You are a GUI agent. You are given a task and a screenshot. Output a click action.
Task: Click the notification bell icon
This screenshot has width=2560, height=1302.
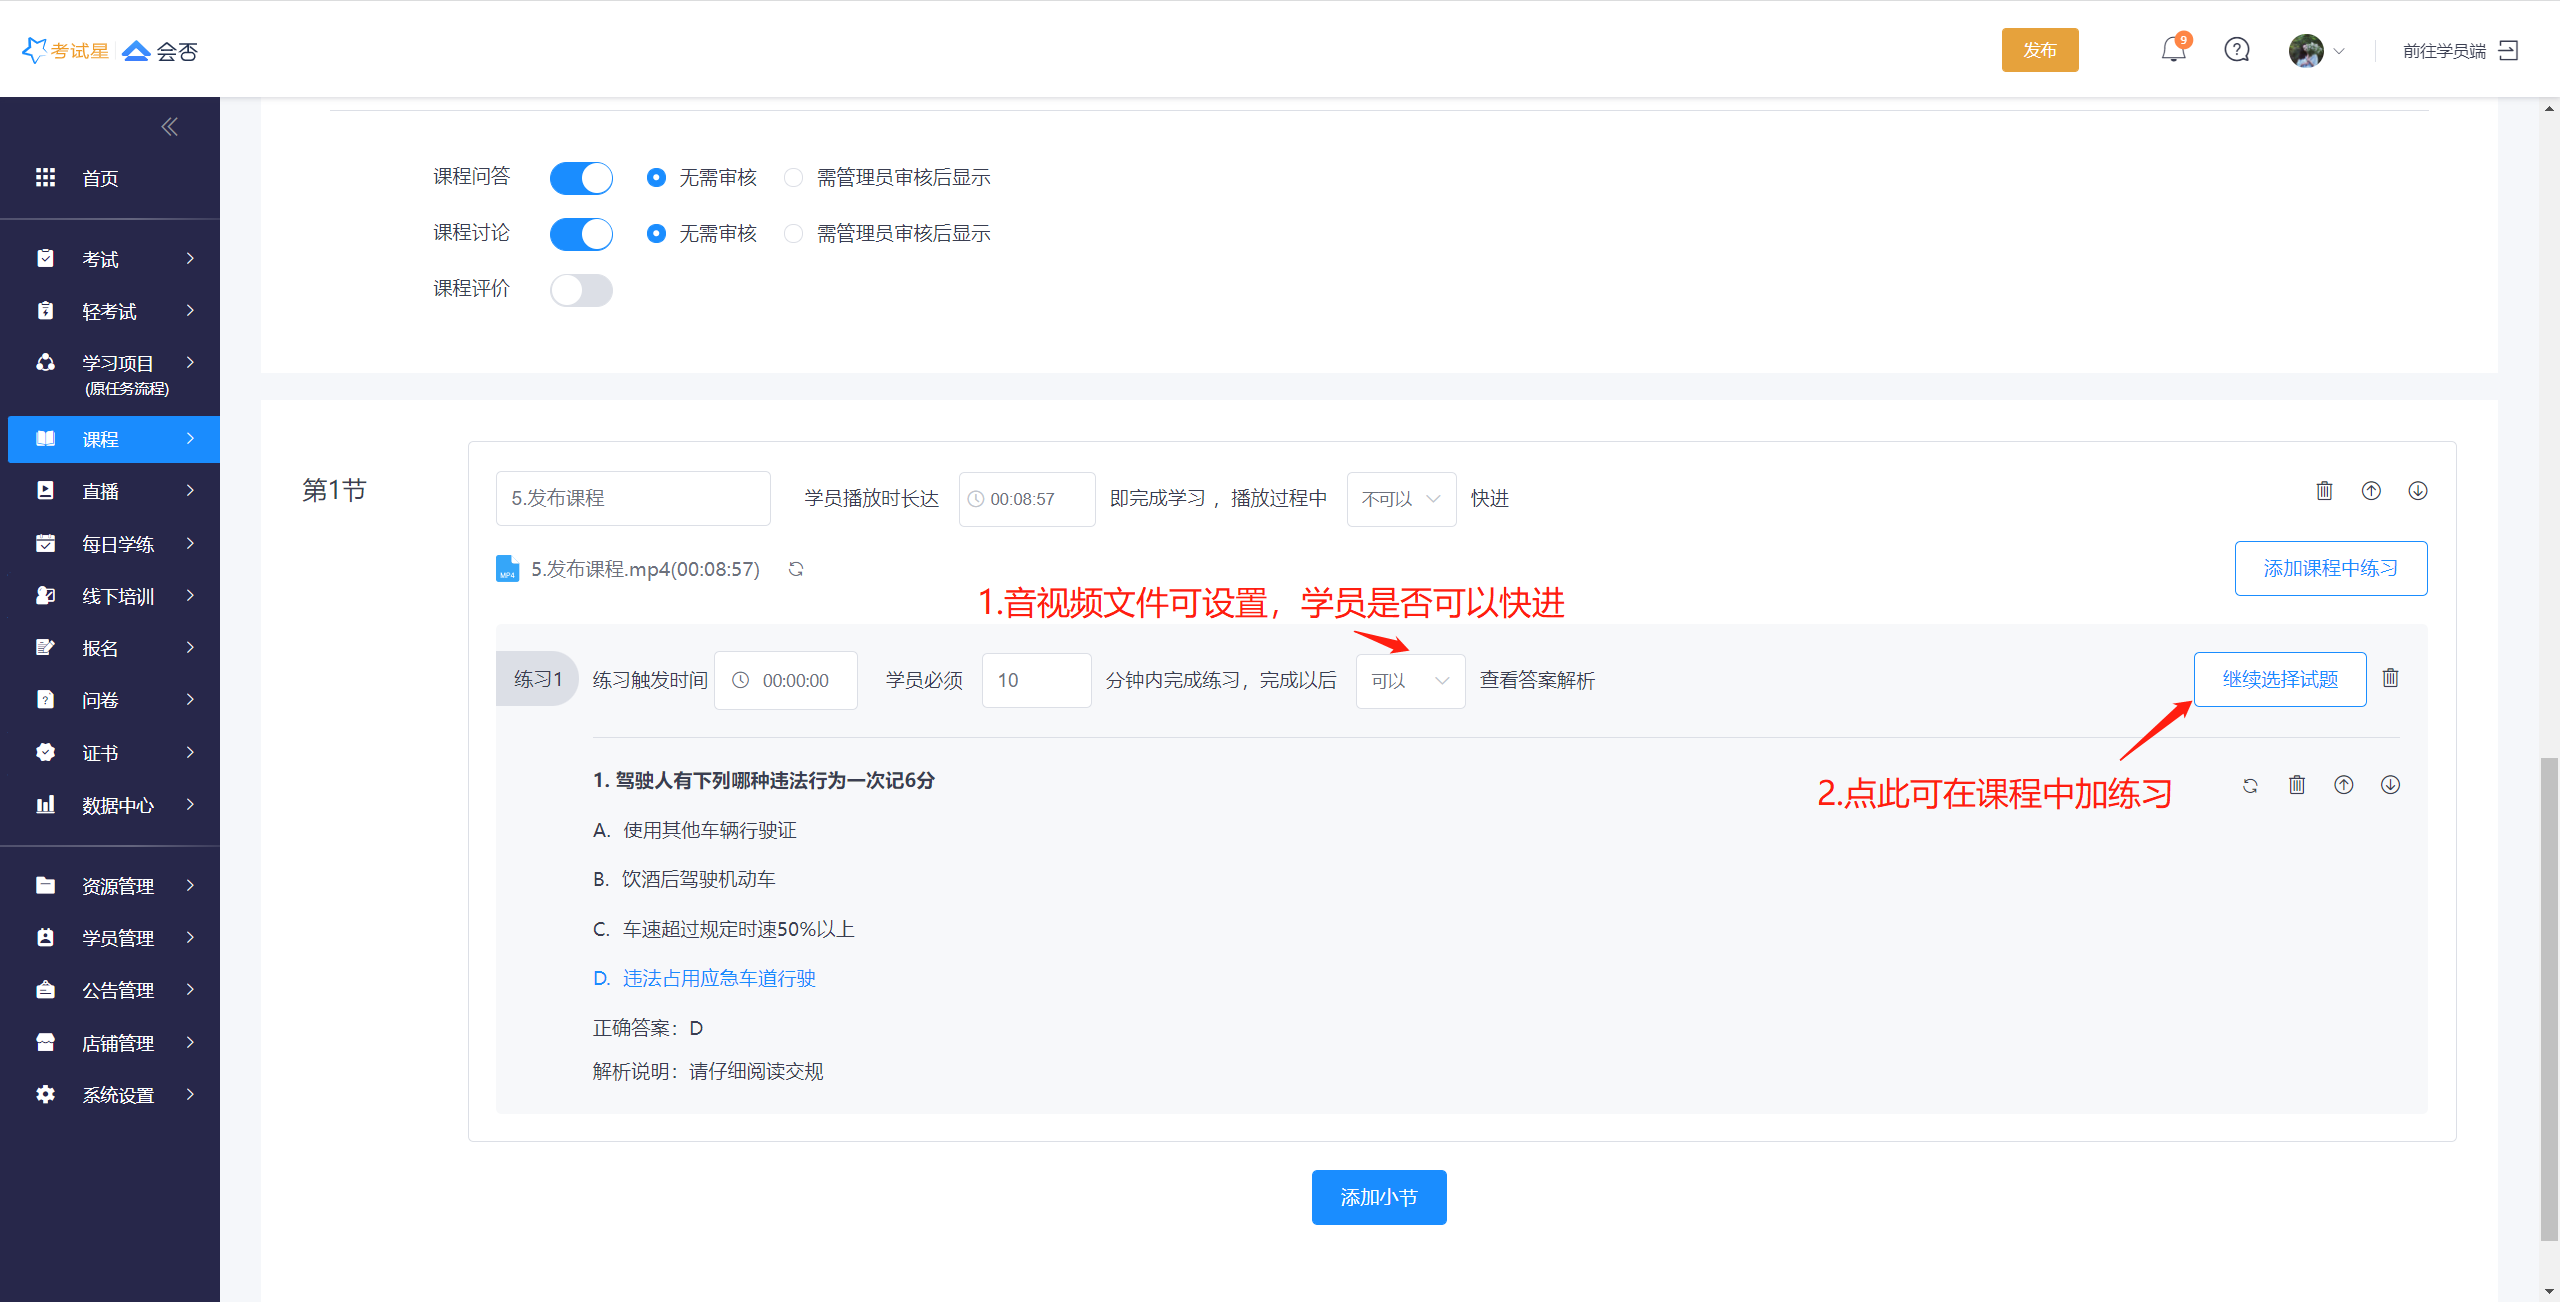[x=2173, y=50]
